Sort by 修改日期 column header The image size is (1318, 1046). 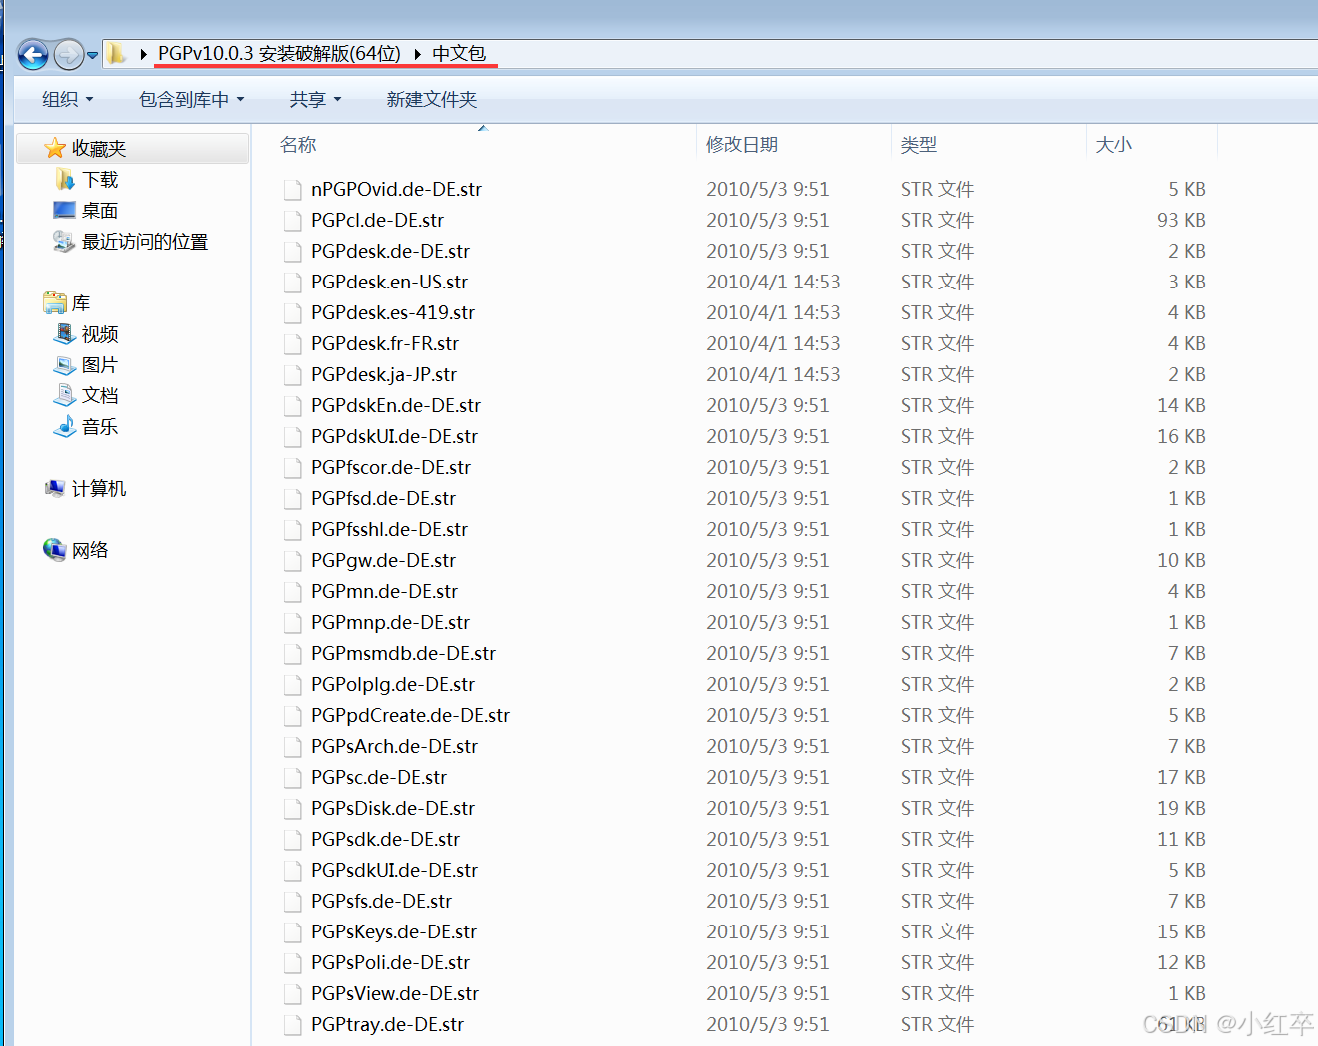(x=742, y=145)
